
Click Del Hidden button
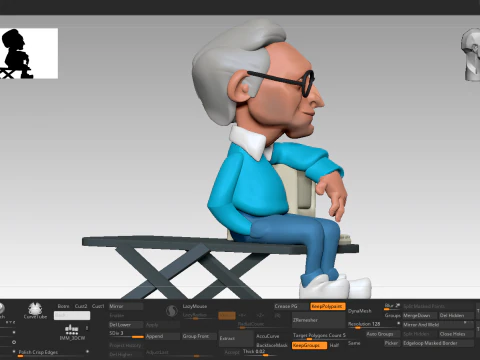click(x=456, y=315)
